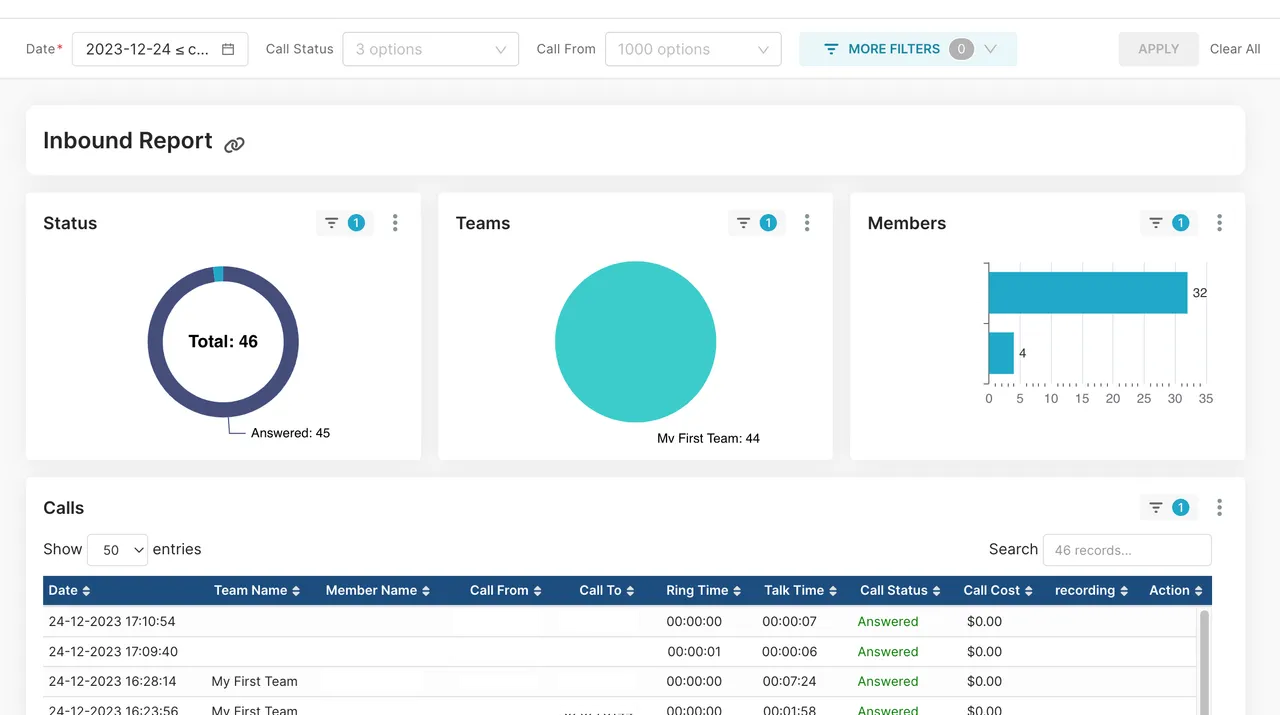Sort table by Action column

(x=1176, y=590)
